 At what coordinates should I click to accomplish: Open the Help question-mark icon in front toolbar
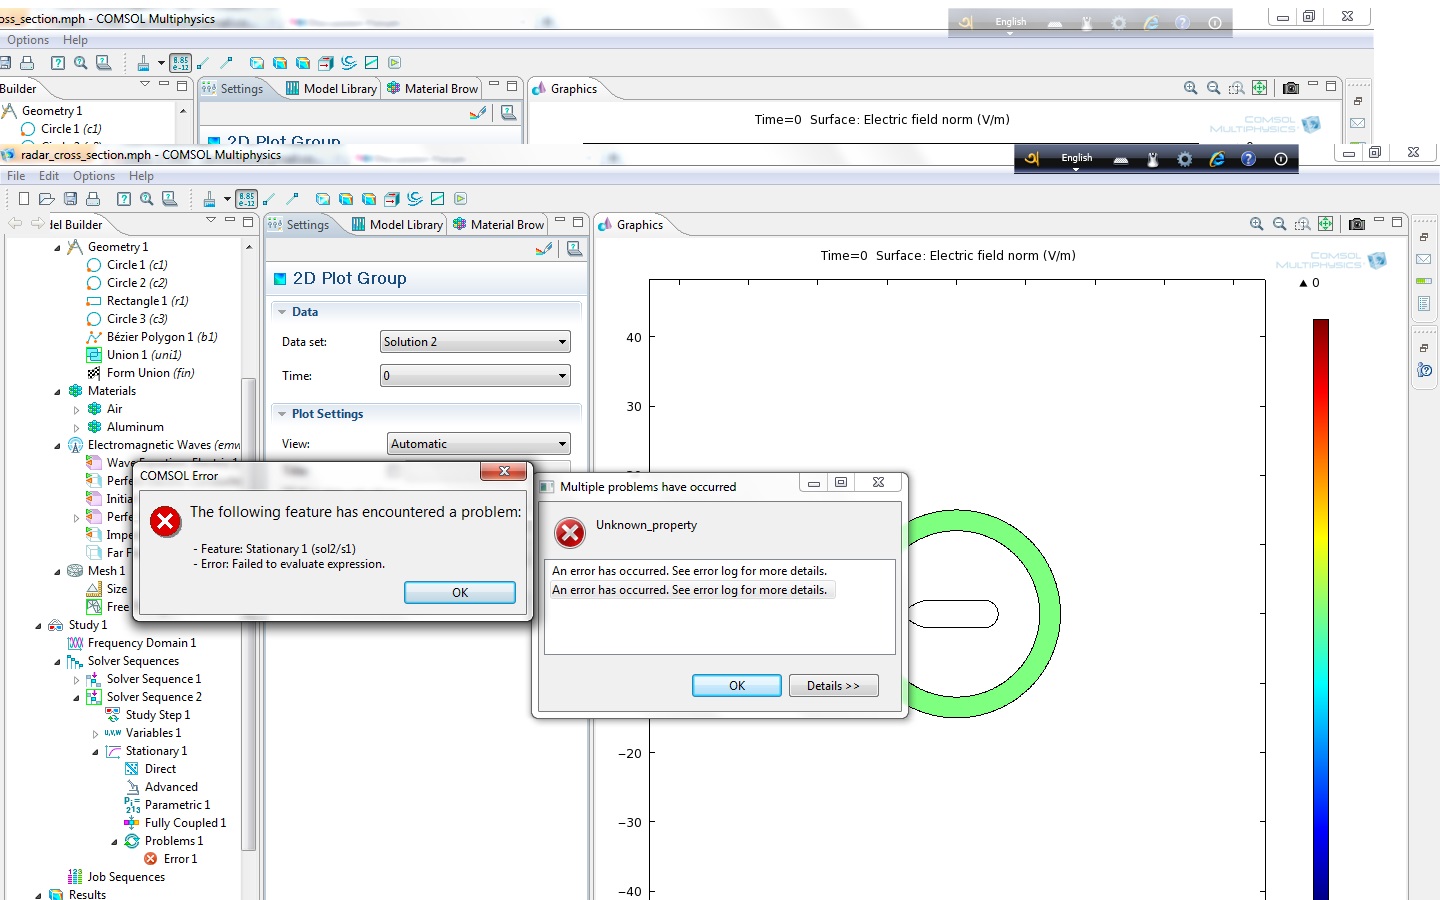124,199
